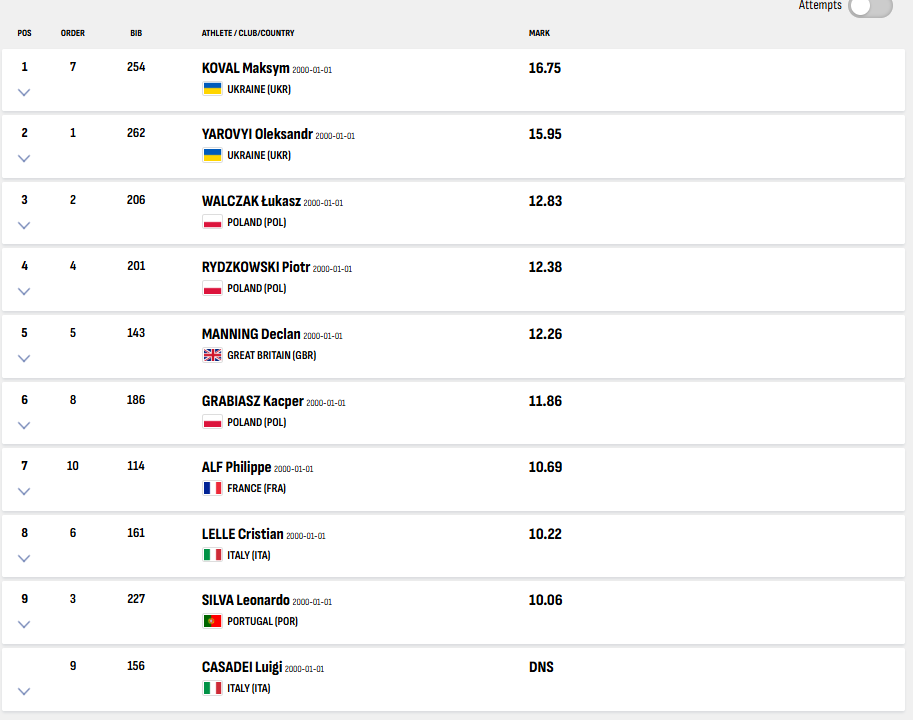Expand YAROVYI Oleksandr's row chevron

click(24, 158)
